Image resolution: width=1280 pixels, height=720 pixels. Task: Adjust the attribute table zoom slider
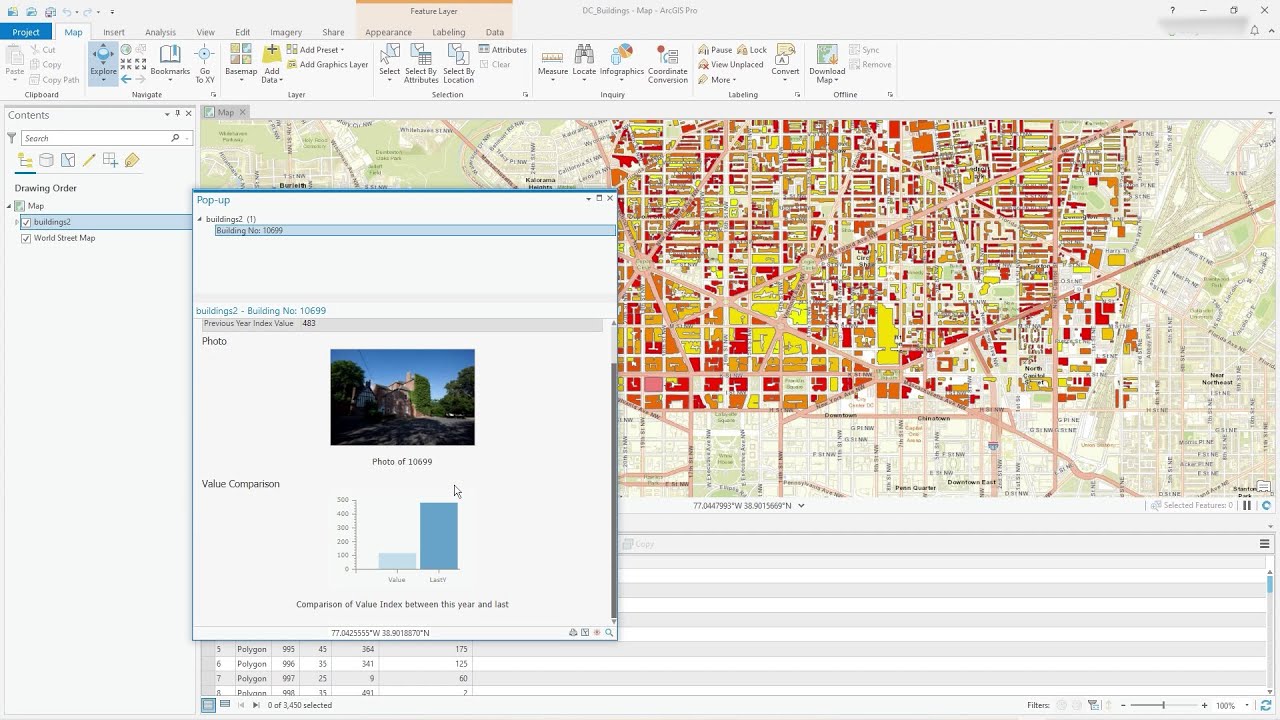(1162, 705)
